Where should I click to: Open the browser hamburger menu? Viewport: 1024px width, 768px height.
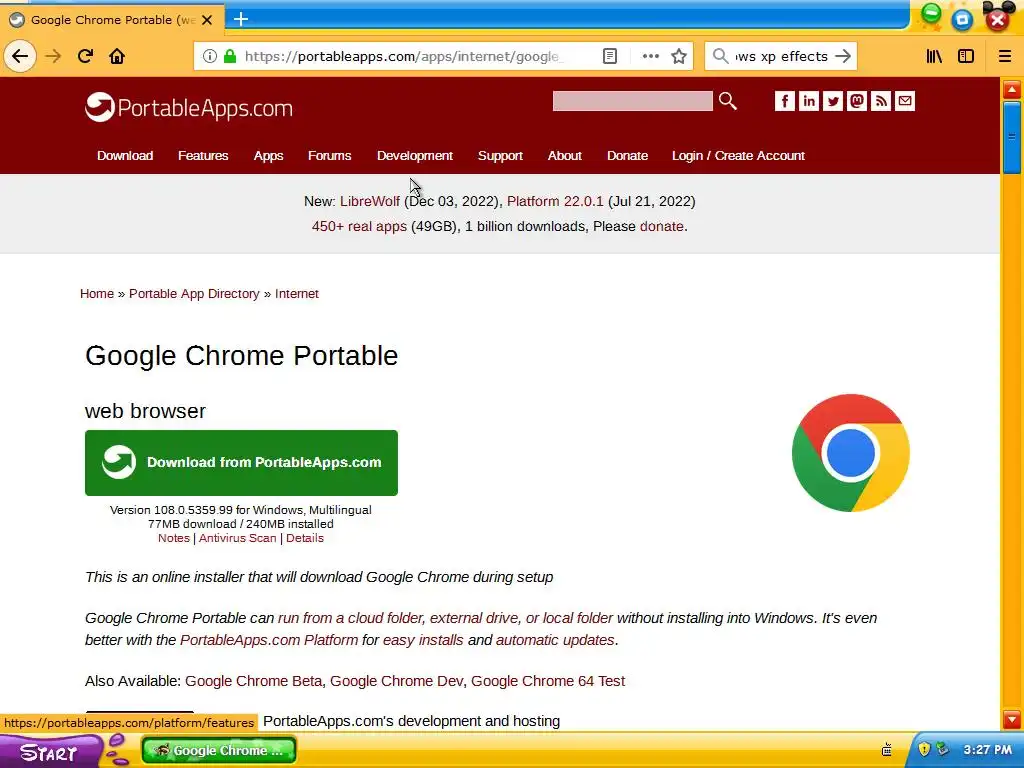pyautogui.click(x=1005, y=56)
